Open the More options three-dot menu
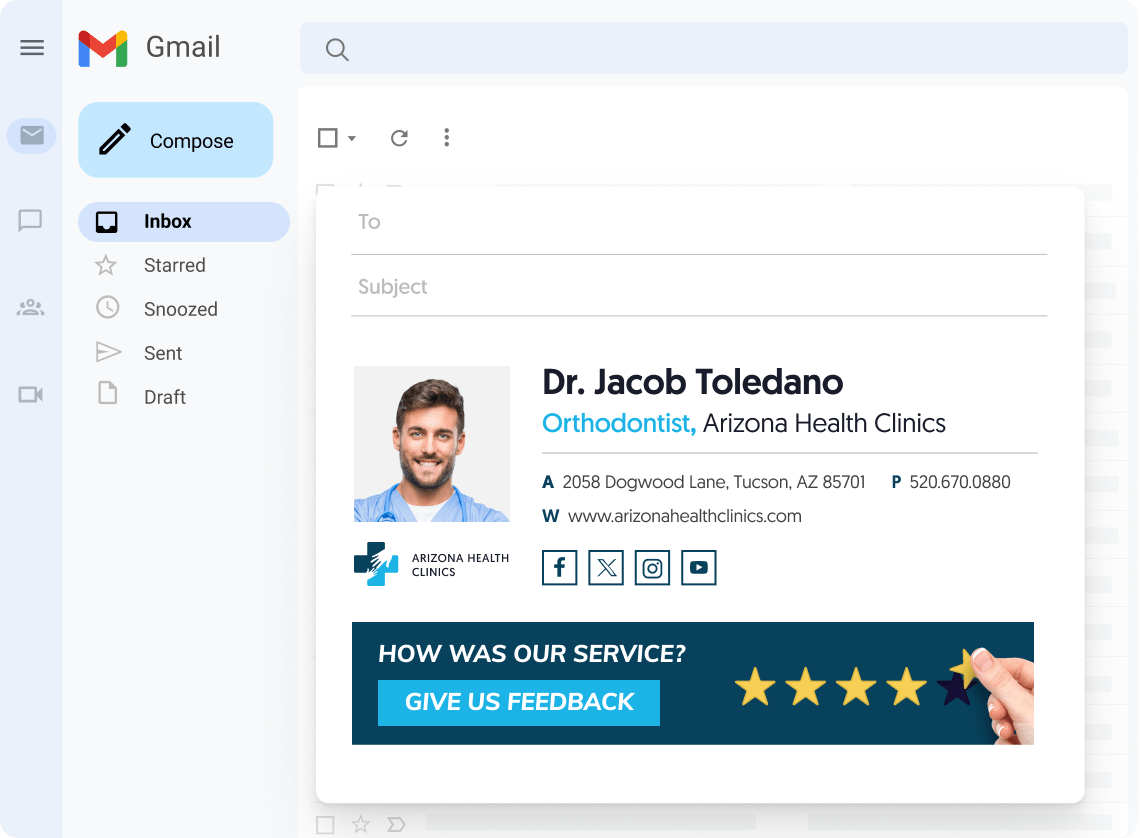This screenshot has width=1140, height=838. coord(446,137)
